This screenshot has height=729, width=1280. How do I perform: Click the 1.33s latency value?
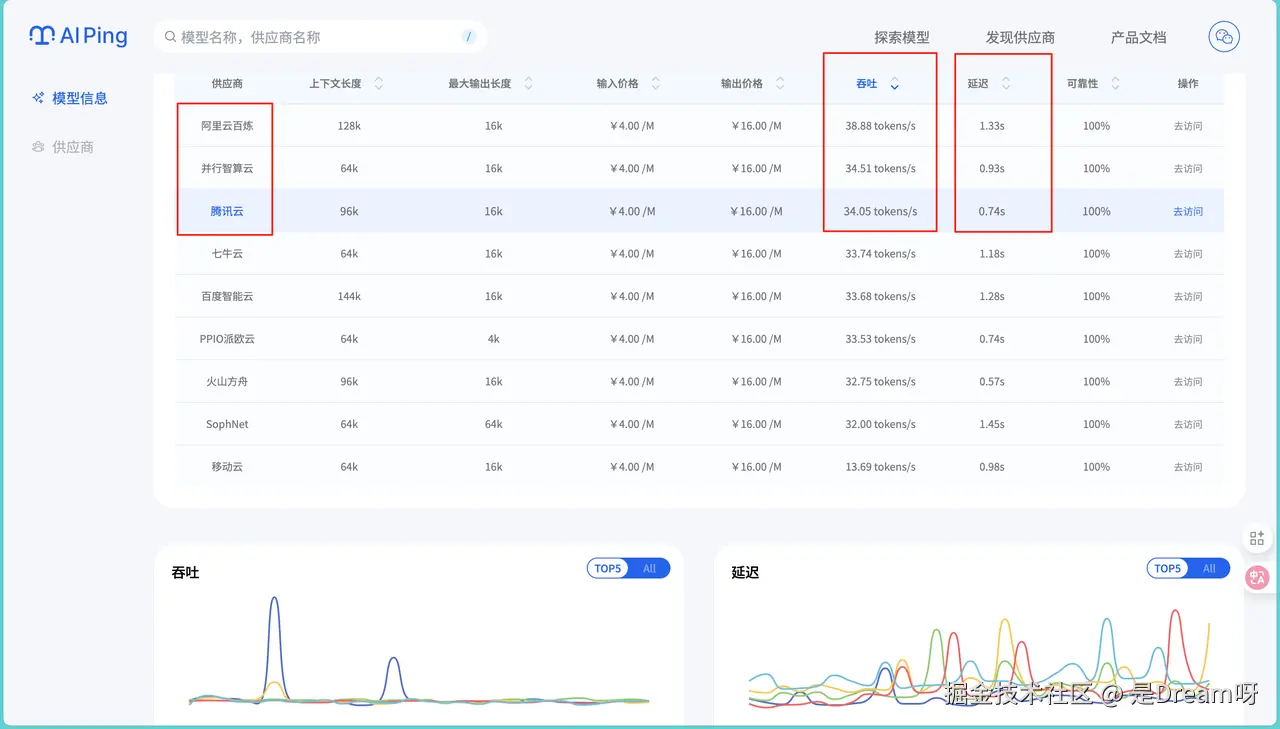point(992,126)
